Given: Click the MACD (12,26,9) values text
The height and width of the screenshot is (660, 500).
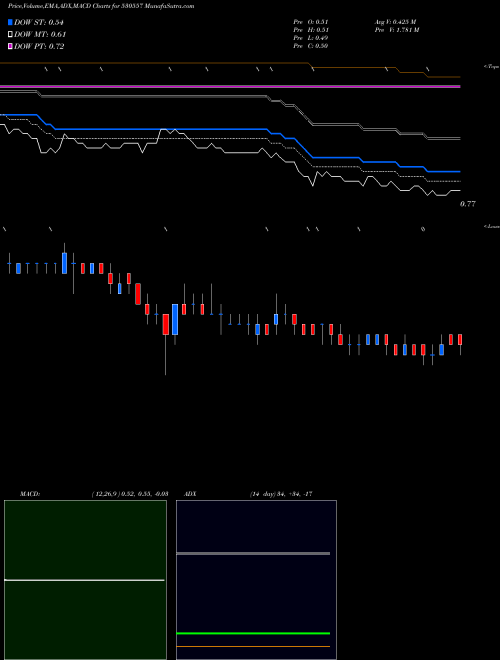Looking at the screenshot, I should [x=130, y=494].
